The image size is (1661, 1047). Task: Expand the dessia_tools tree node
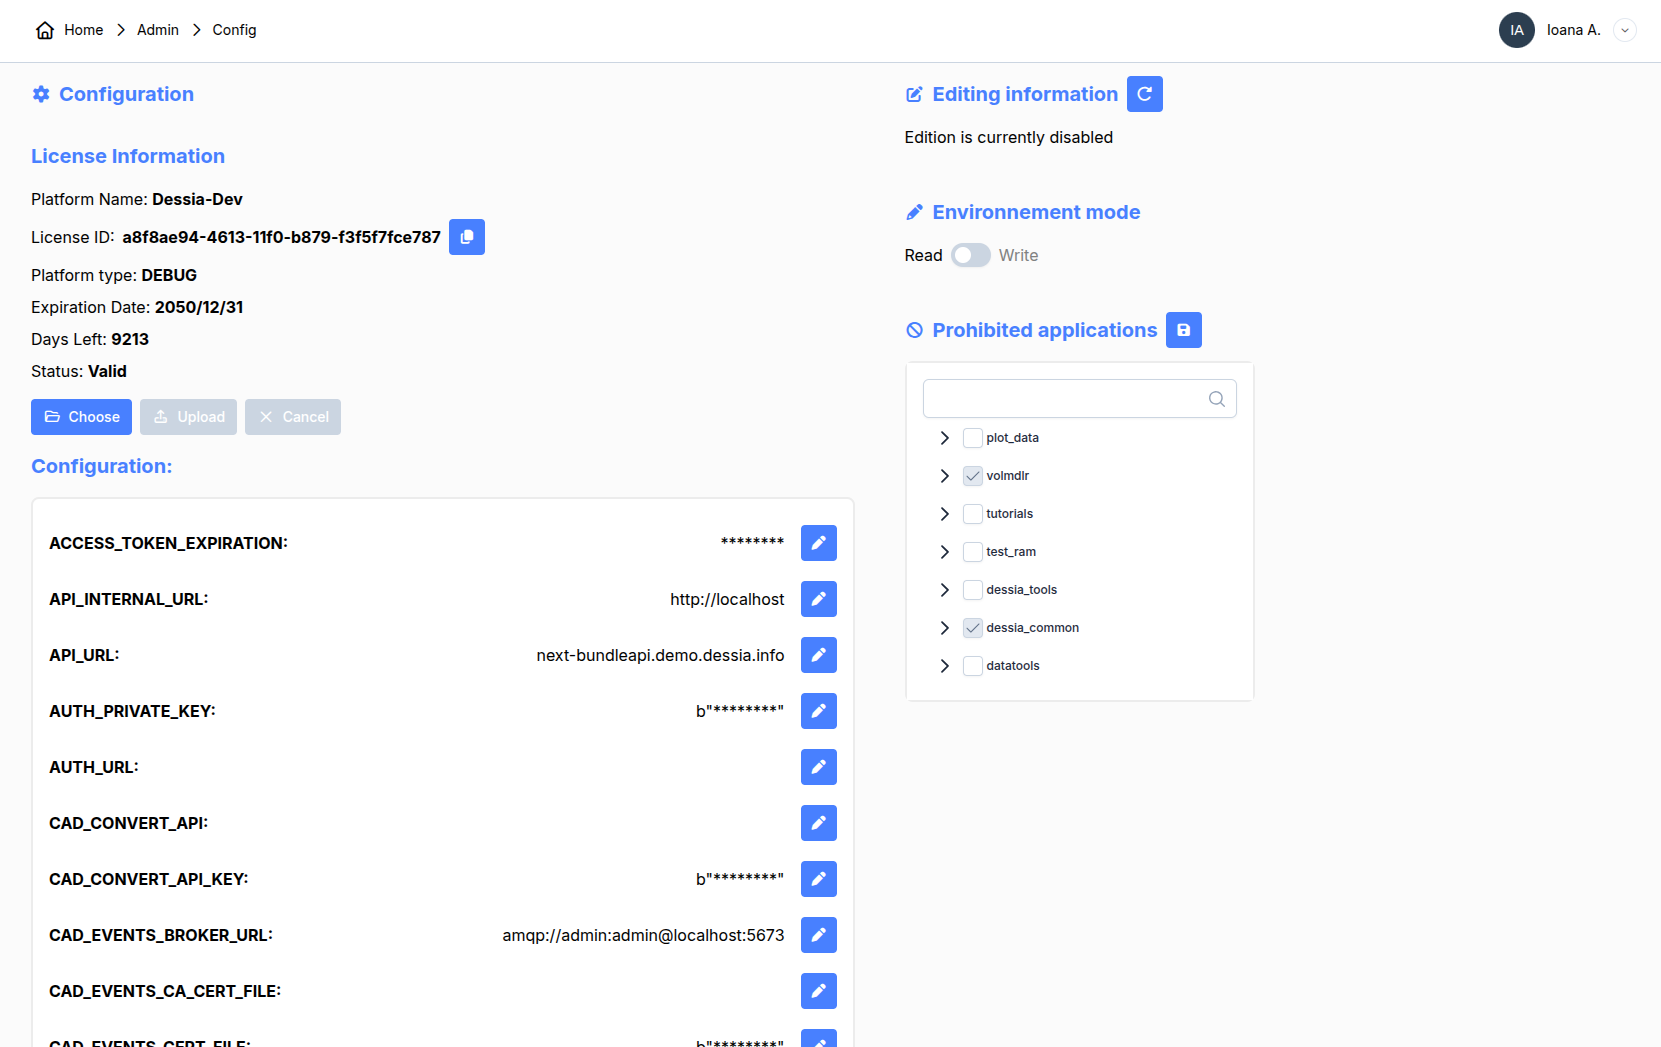(x=944, y=590)
